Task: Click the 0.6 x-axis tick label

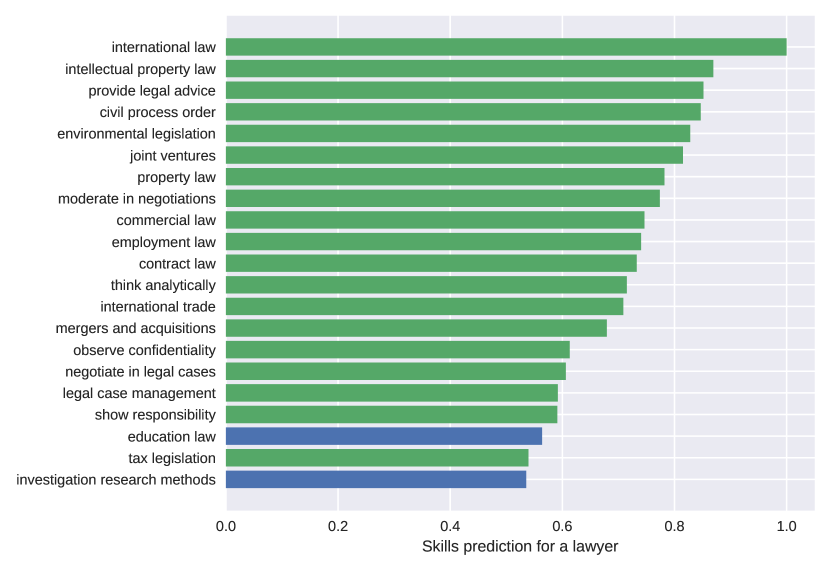Action: coord(562,526)
